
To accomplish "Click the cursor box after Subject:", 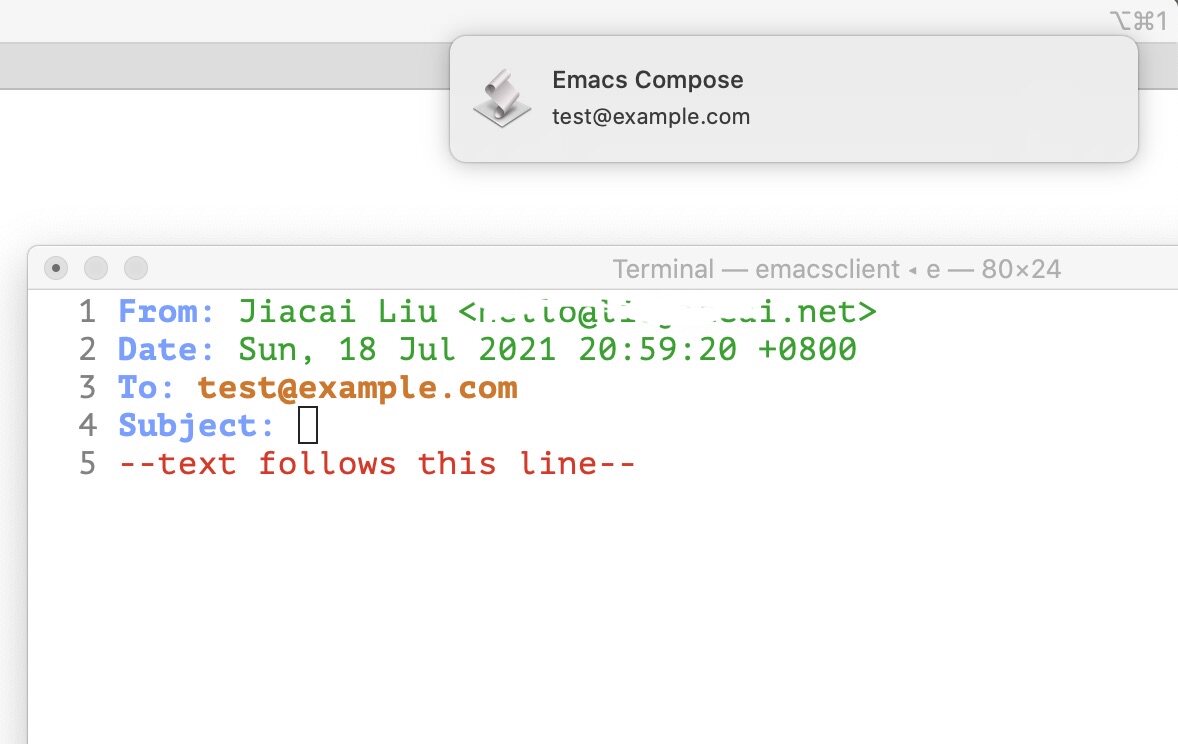I will pos(308,426).
